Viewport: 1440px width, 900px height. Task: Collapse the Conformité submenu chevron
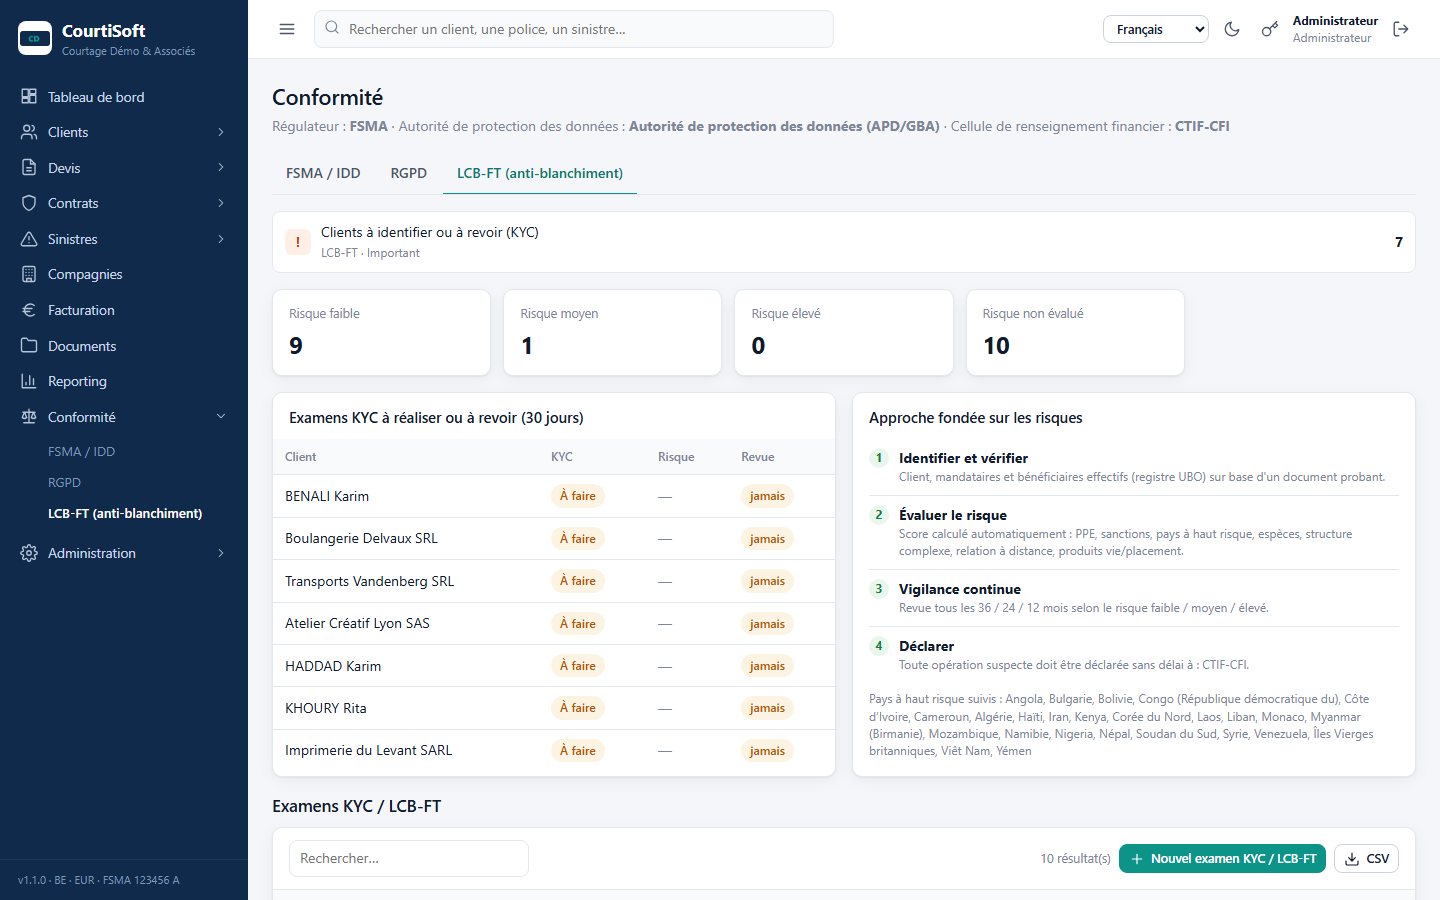pos(221,417)
